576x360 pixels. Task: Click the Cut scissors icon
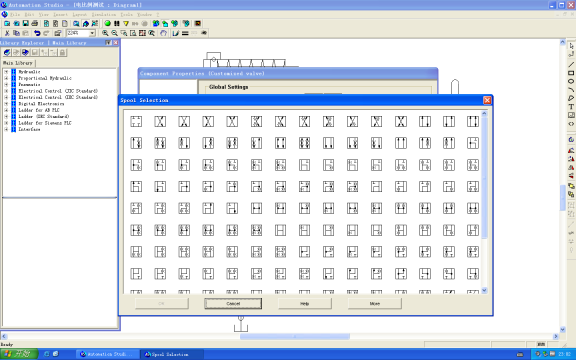(x=7, y=33)
